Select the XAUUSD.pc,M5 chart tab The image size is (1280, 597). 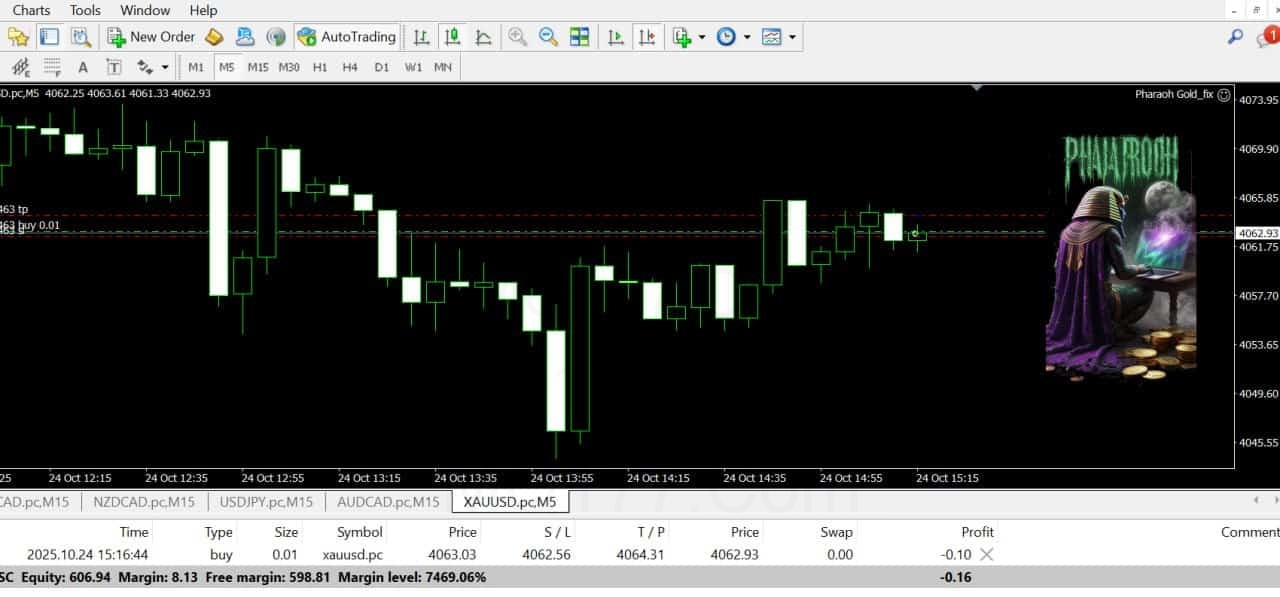[x=510, y=501]
